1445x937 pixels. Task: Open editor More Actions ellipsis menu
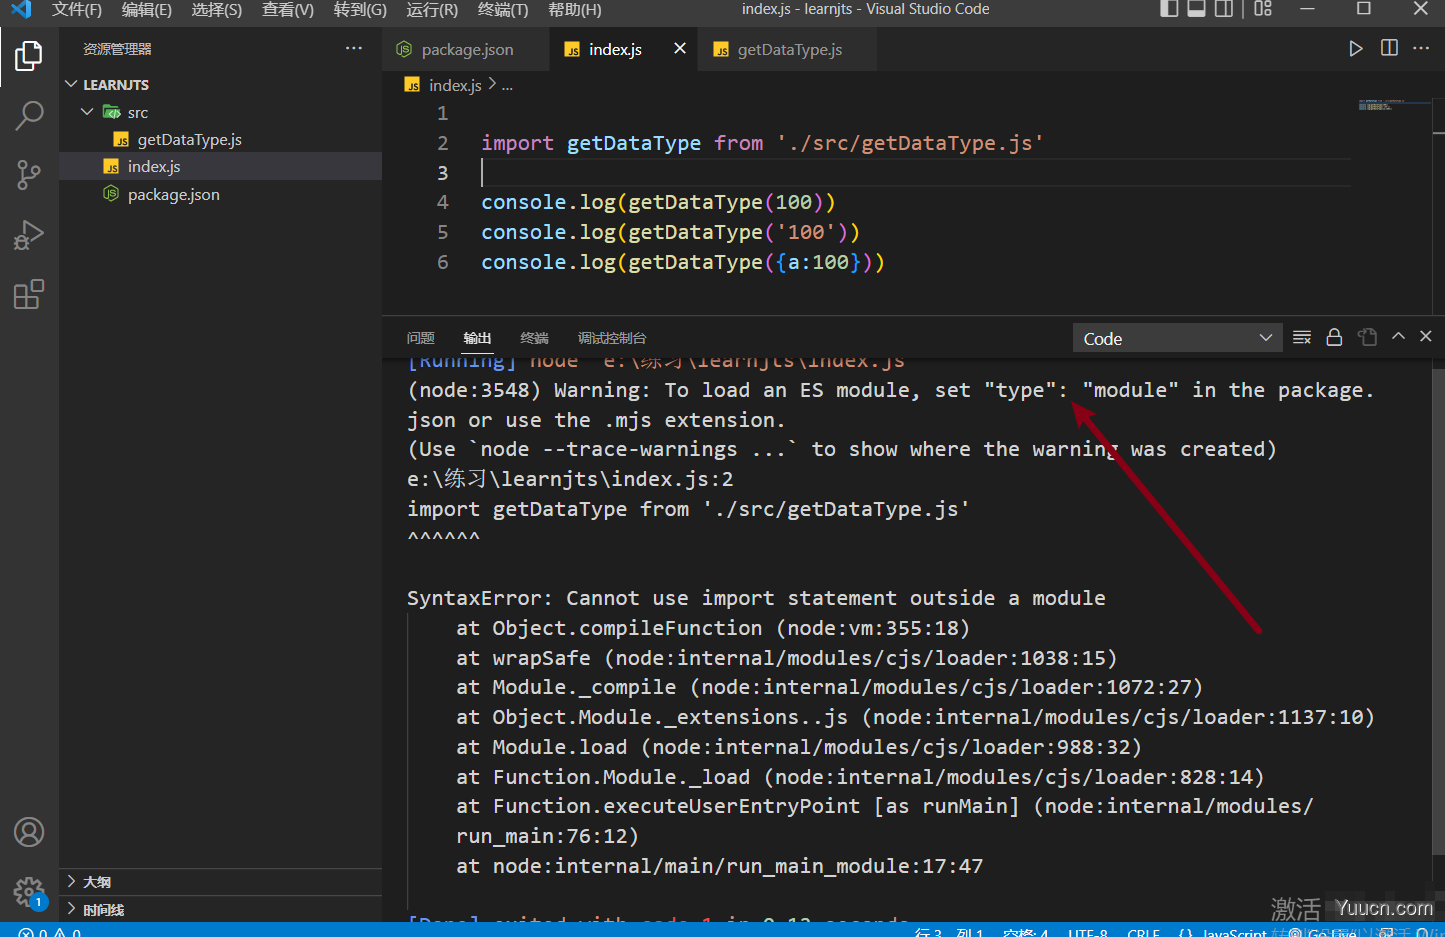1421,48
